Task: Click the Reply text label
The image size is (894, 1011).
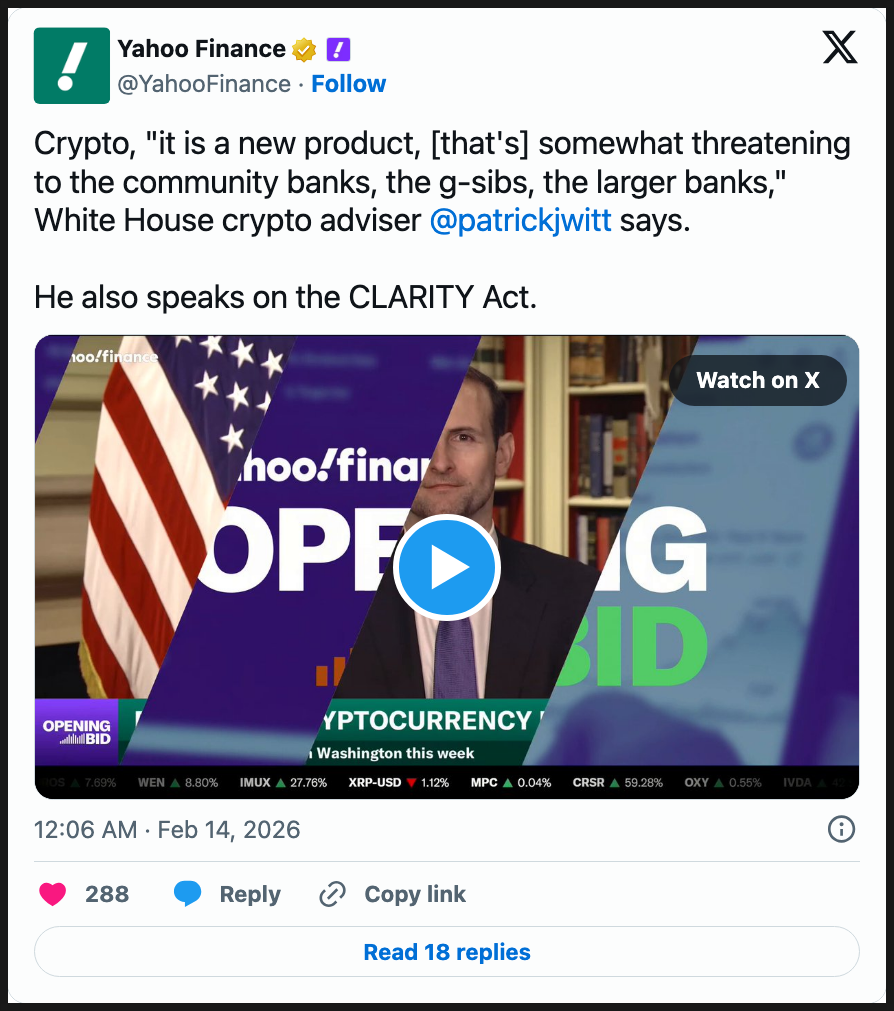Action: pyautogui.click(x=250, y=894)
